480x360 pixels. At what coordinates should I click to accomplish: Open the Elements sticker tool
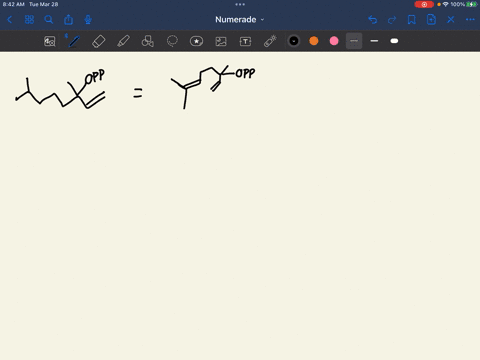click(x=196, y=41)
